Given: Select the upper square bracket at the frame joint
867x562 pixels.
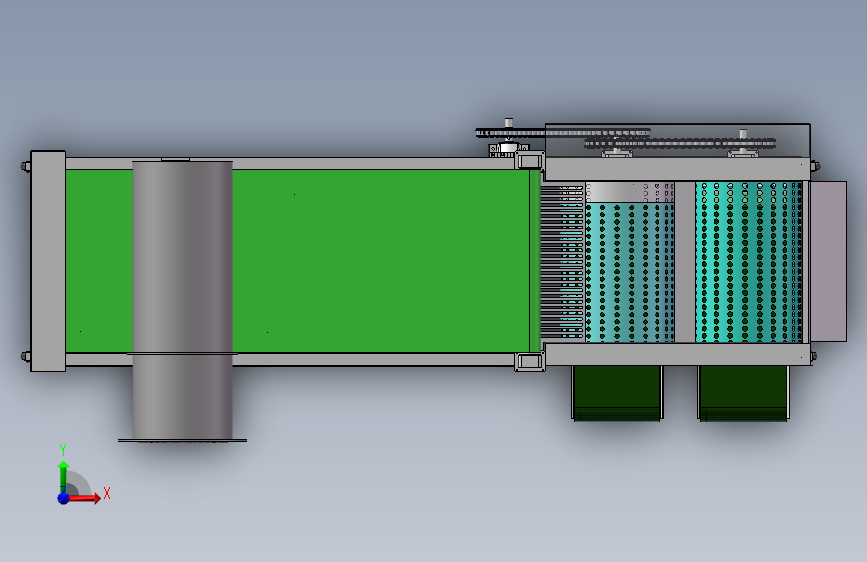Looking at the screenshot, I should coord(529,161).
